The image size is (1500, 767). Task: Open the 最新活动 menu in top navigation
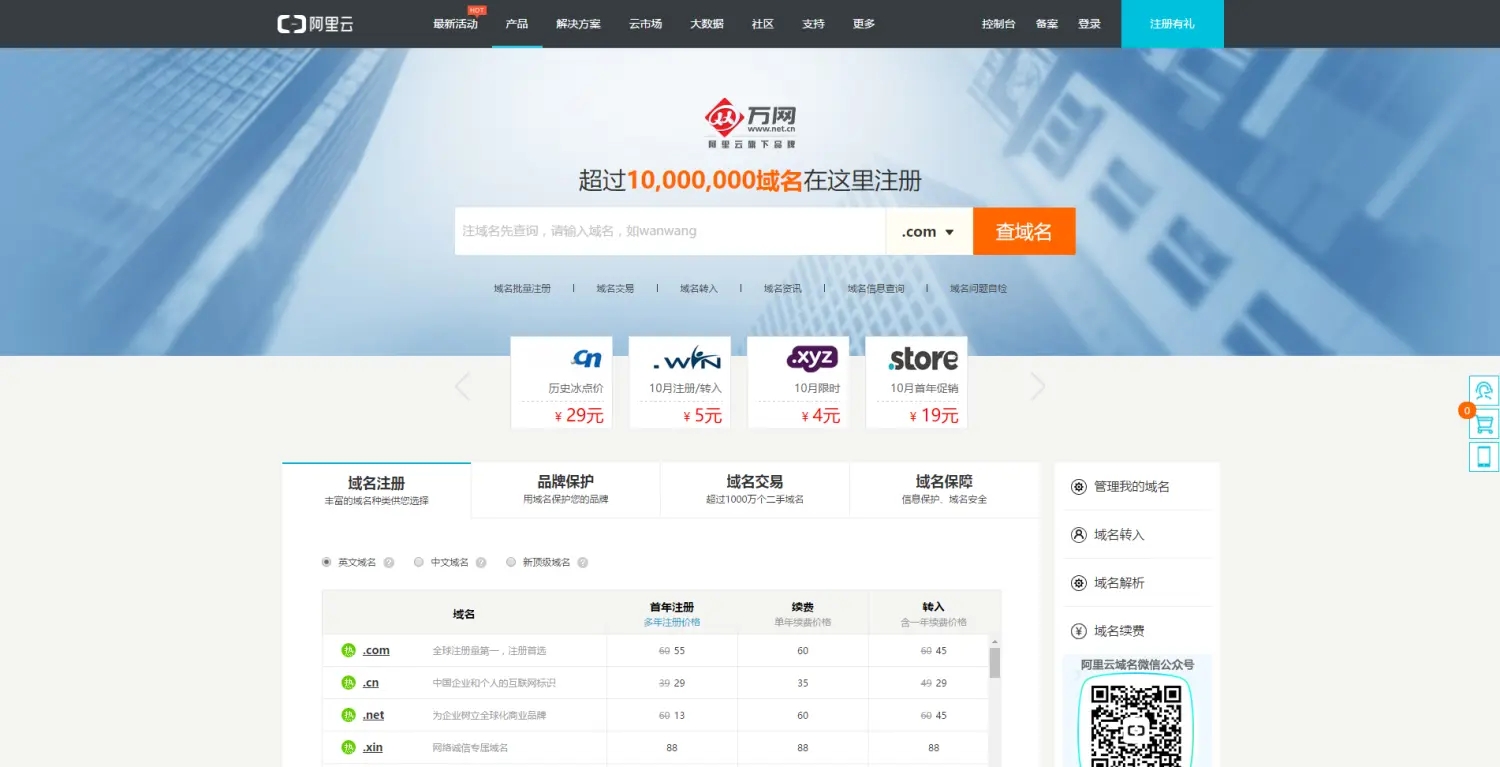point(456,24)
